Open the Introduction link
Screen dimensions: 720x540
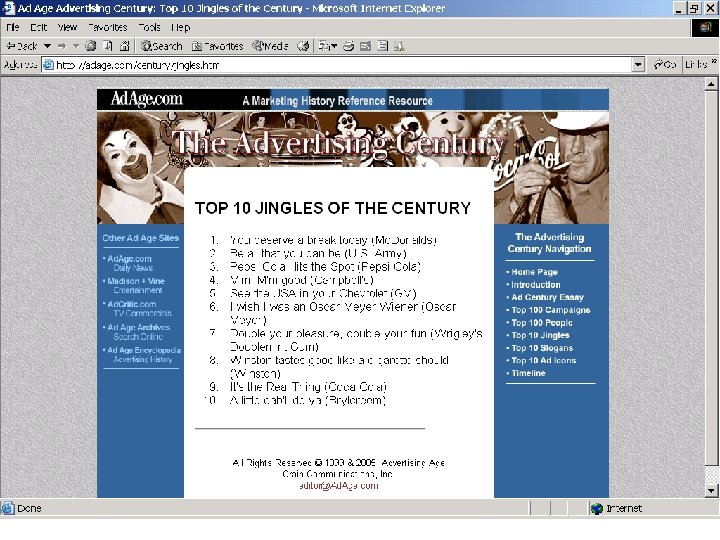pos(536,285)
